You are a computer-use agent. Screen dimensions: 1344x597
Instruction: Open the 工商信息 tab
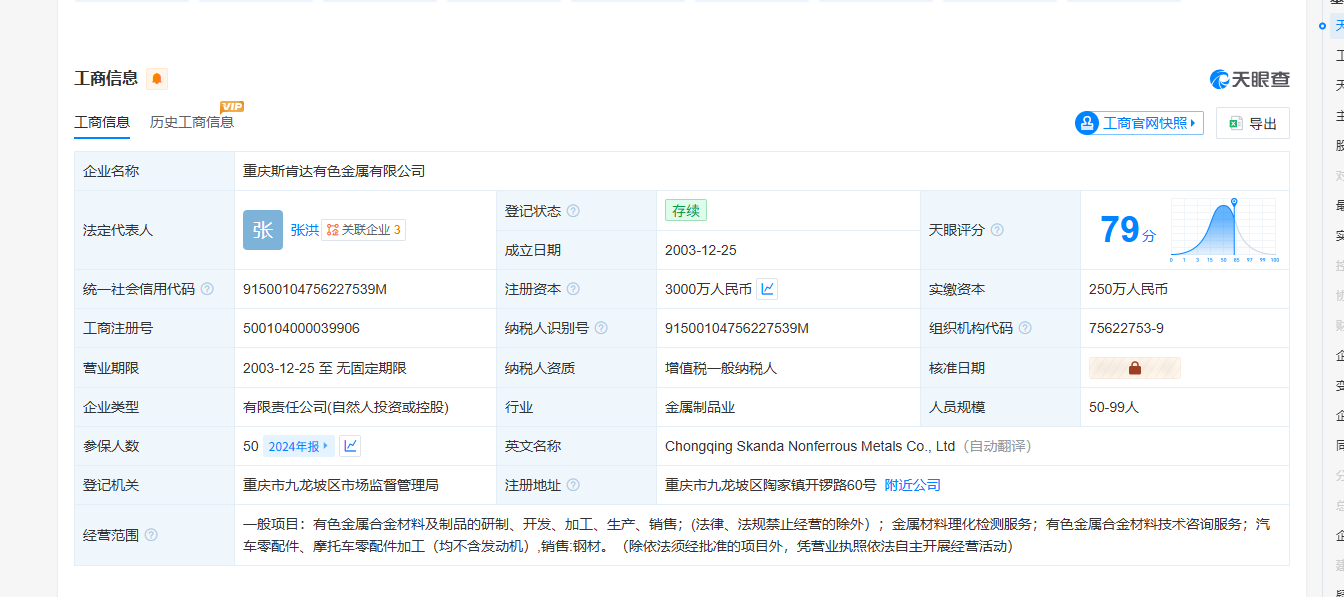[x=102, y=123]
